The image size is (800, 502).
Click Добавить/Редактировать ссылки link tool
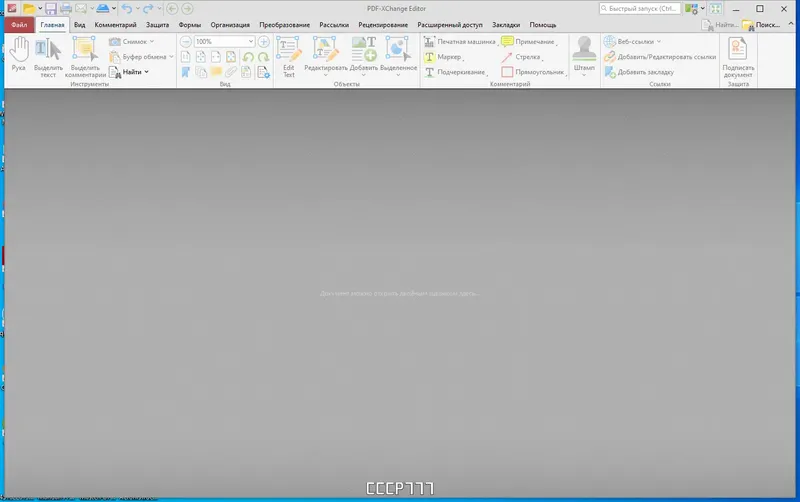click(x=660, y=57)
